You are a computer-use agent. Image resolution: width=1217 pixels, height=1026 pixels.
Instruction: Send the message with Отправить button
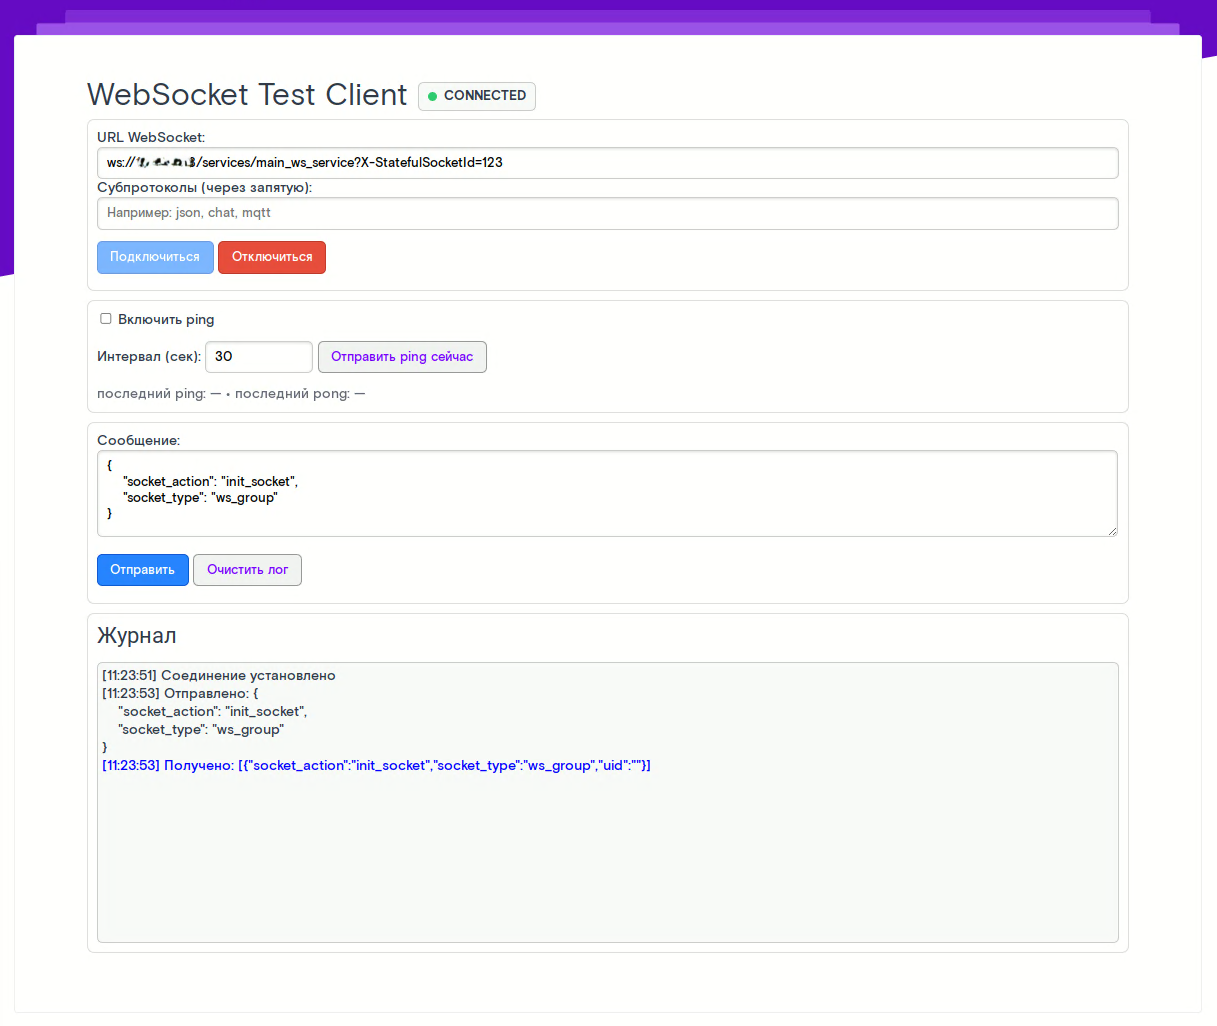142,570
